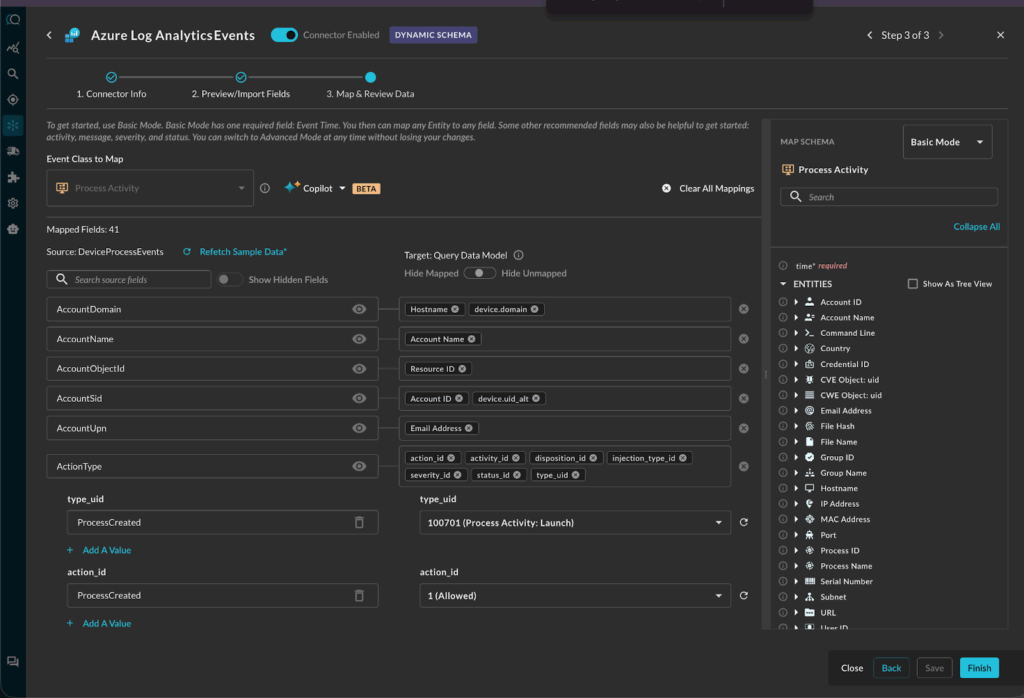1024x698 pixels.
Task: Open the settings gear in left sidebar
Action: [x=12, y=203]
